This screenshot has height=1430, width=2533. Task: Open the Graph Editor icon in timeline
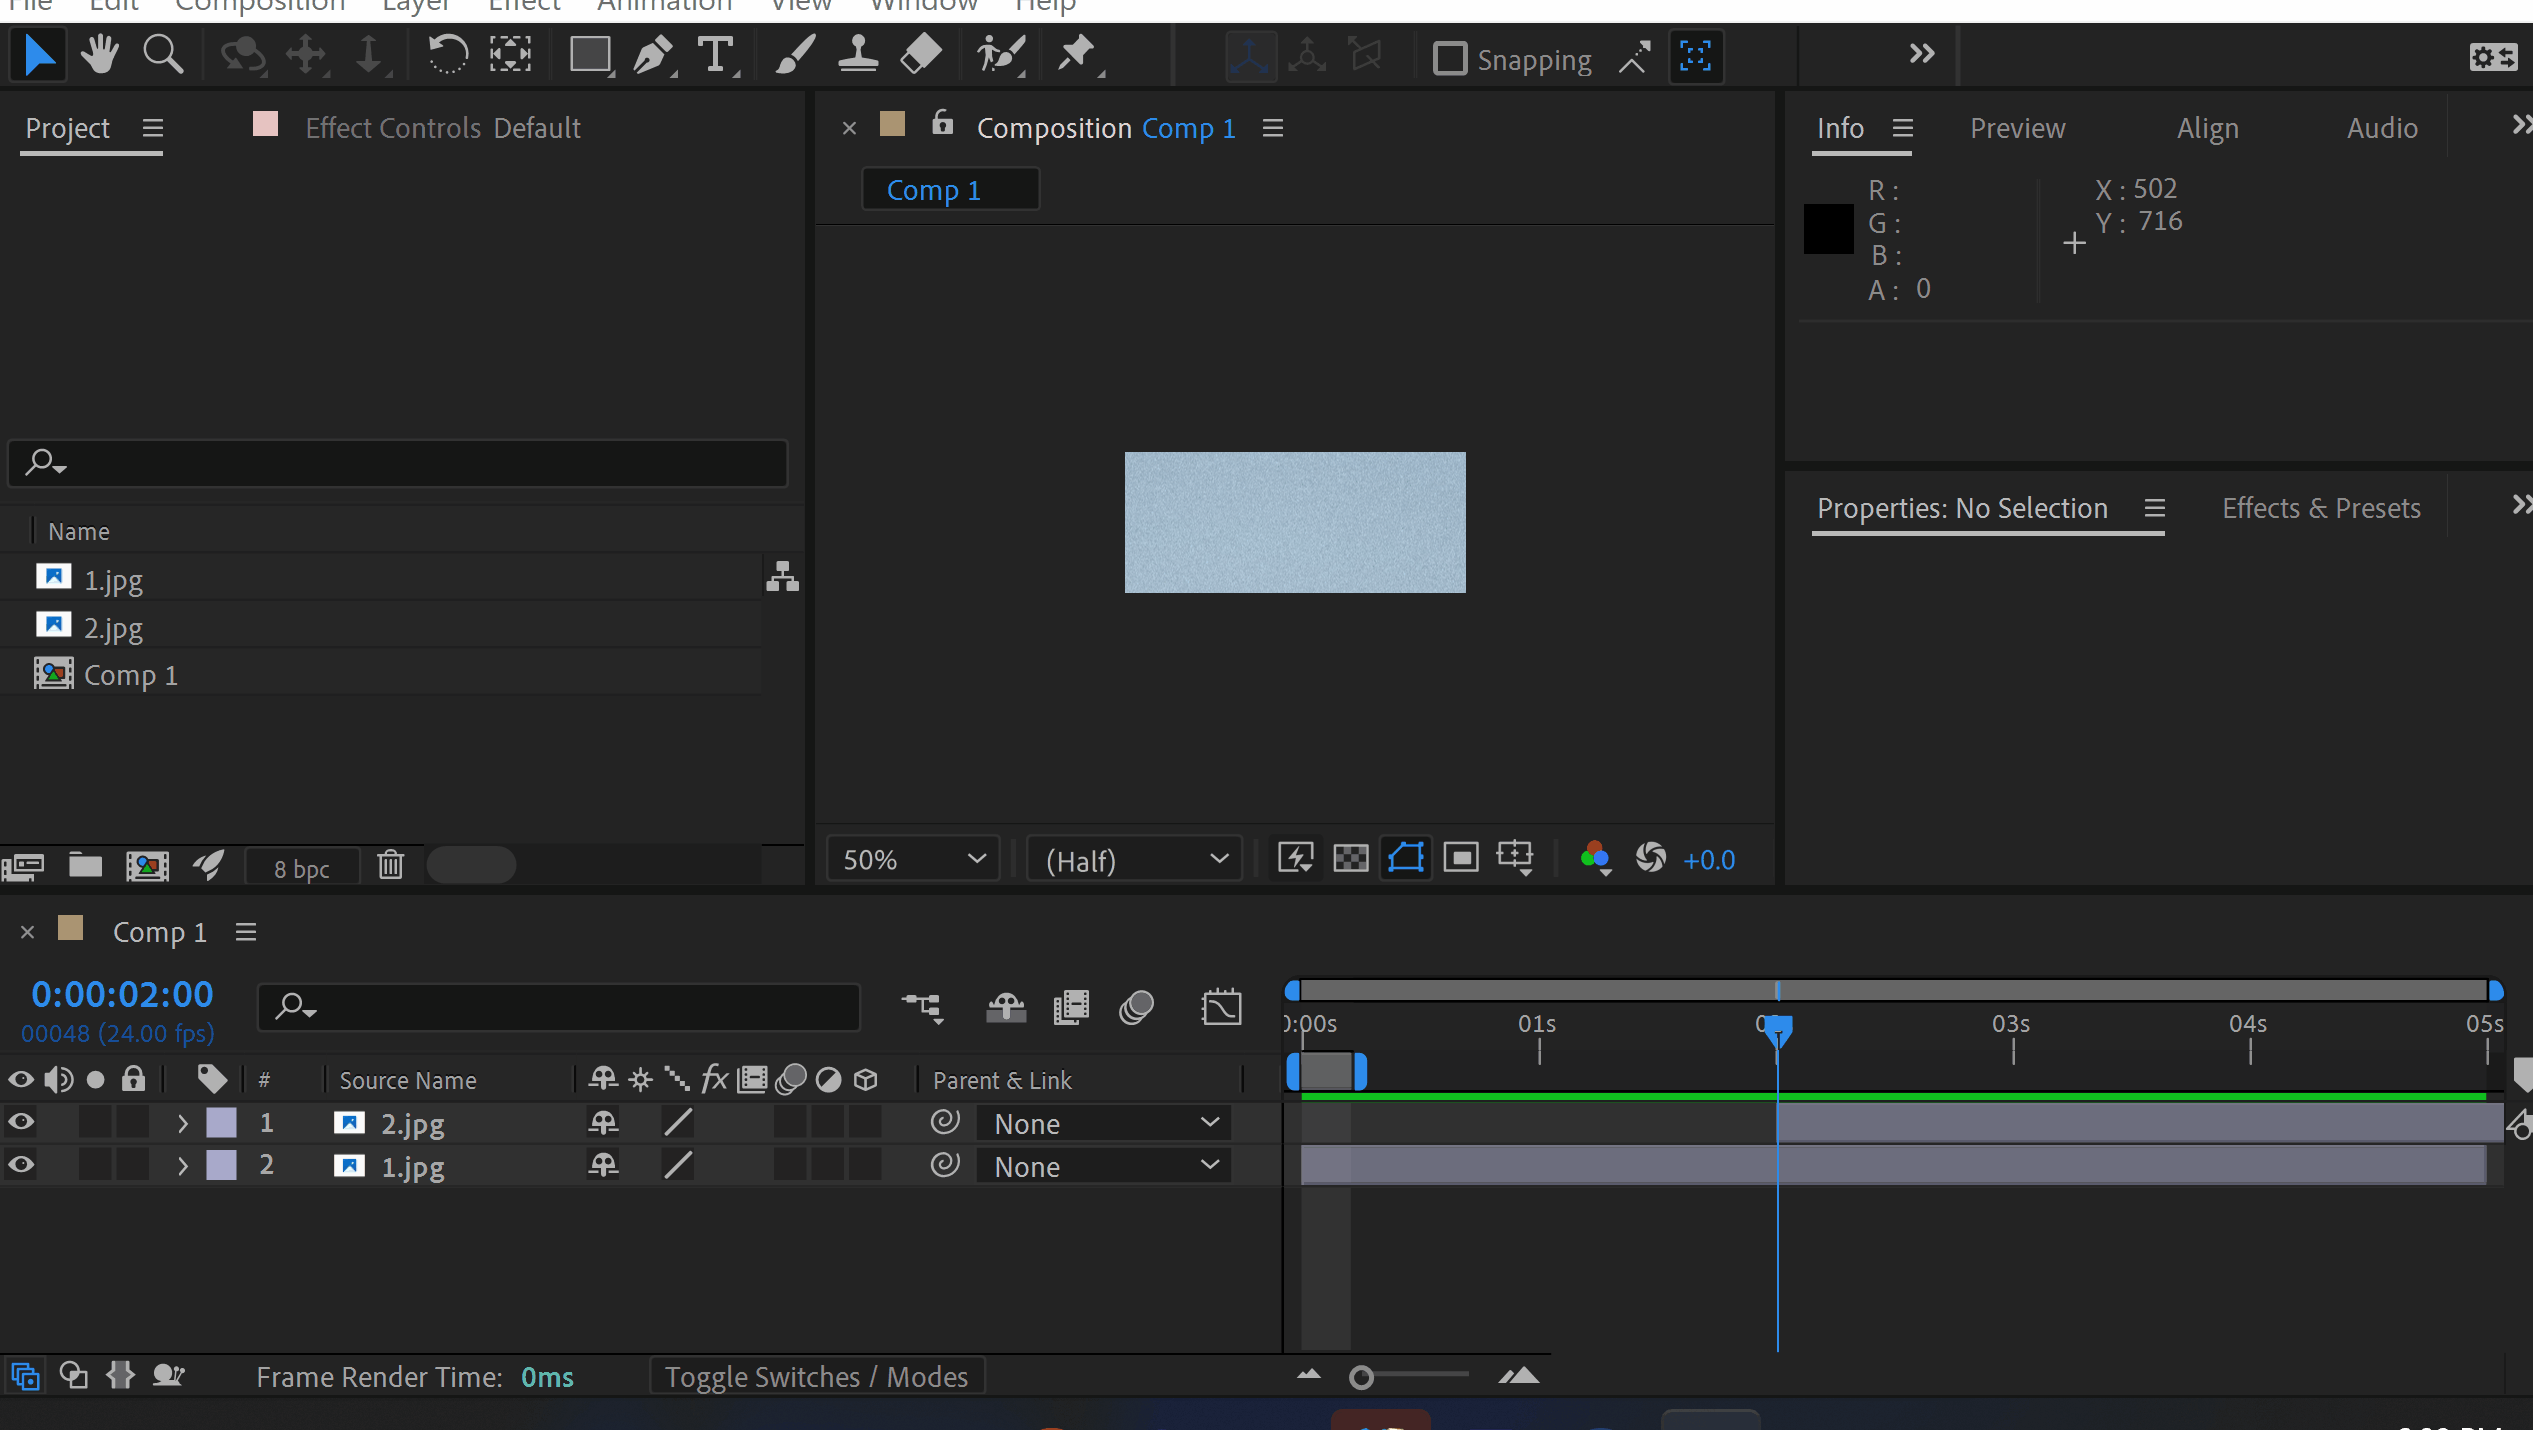1221,1007
